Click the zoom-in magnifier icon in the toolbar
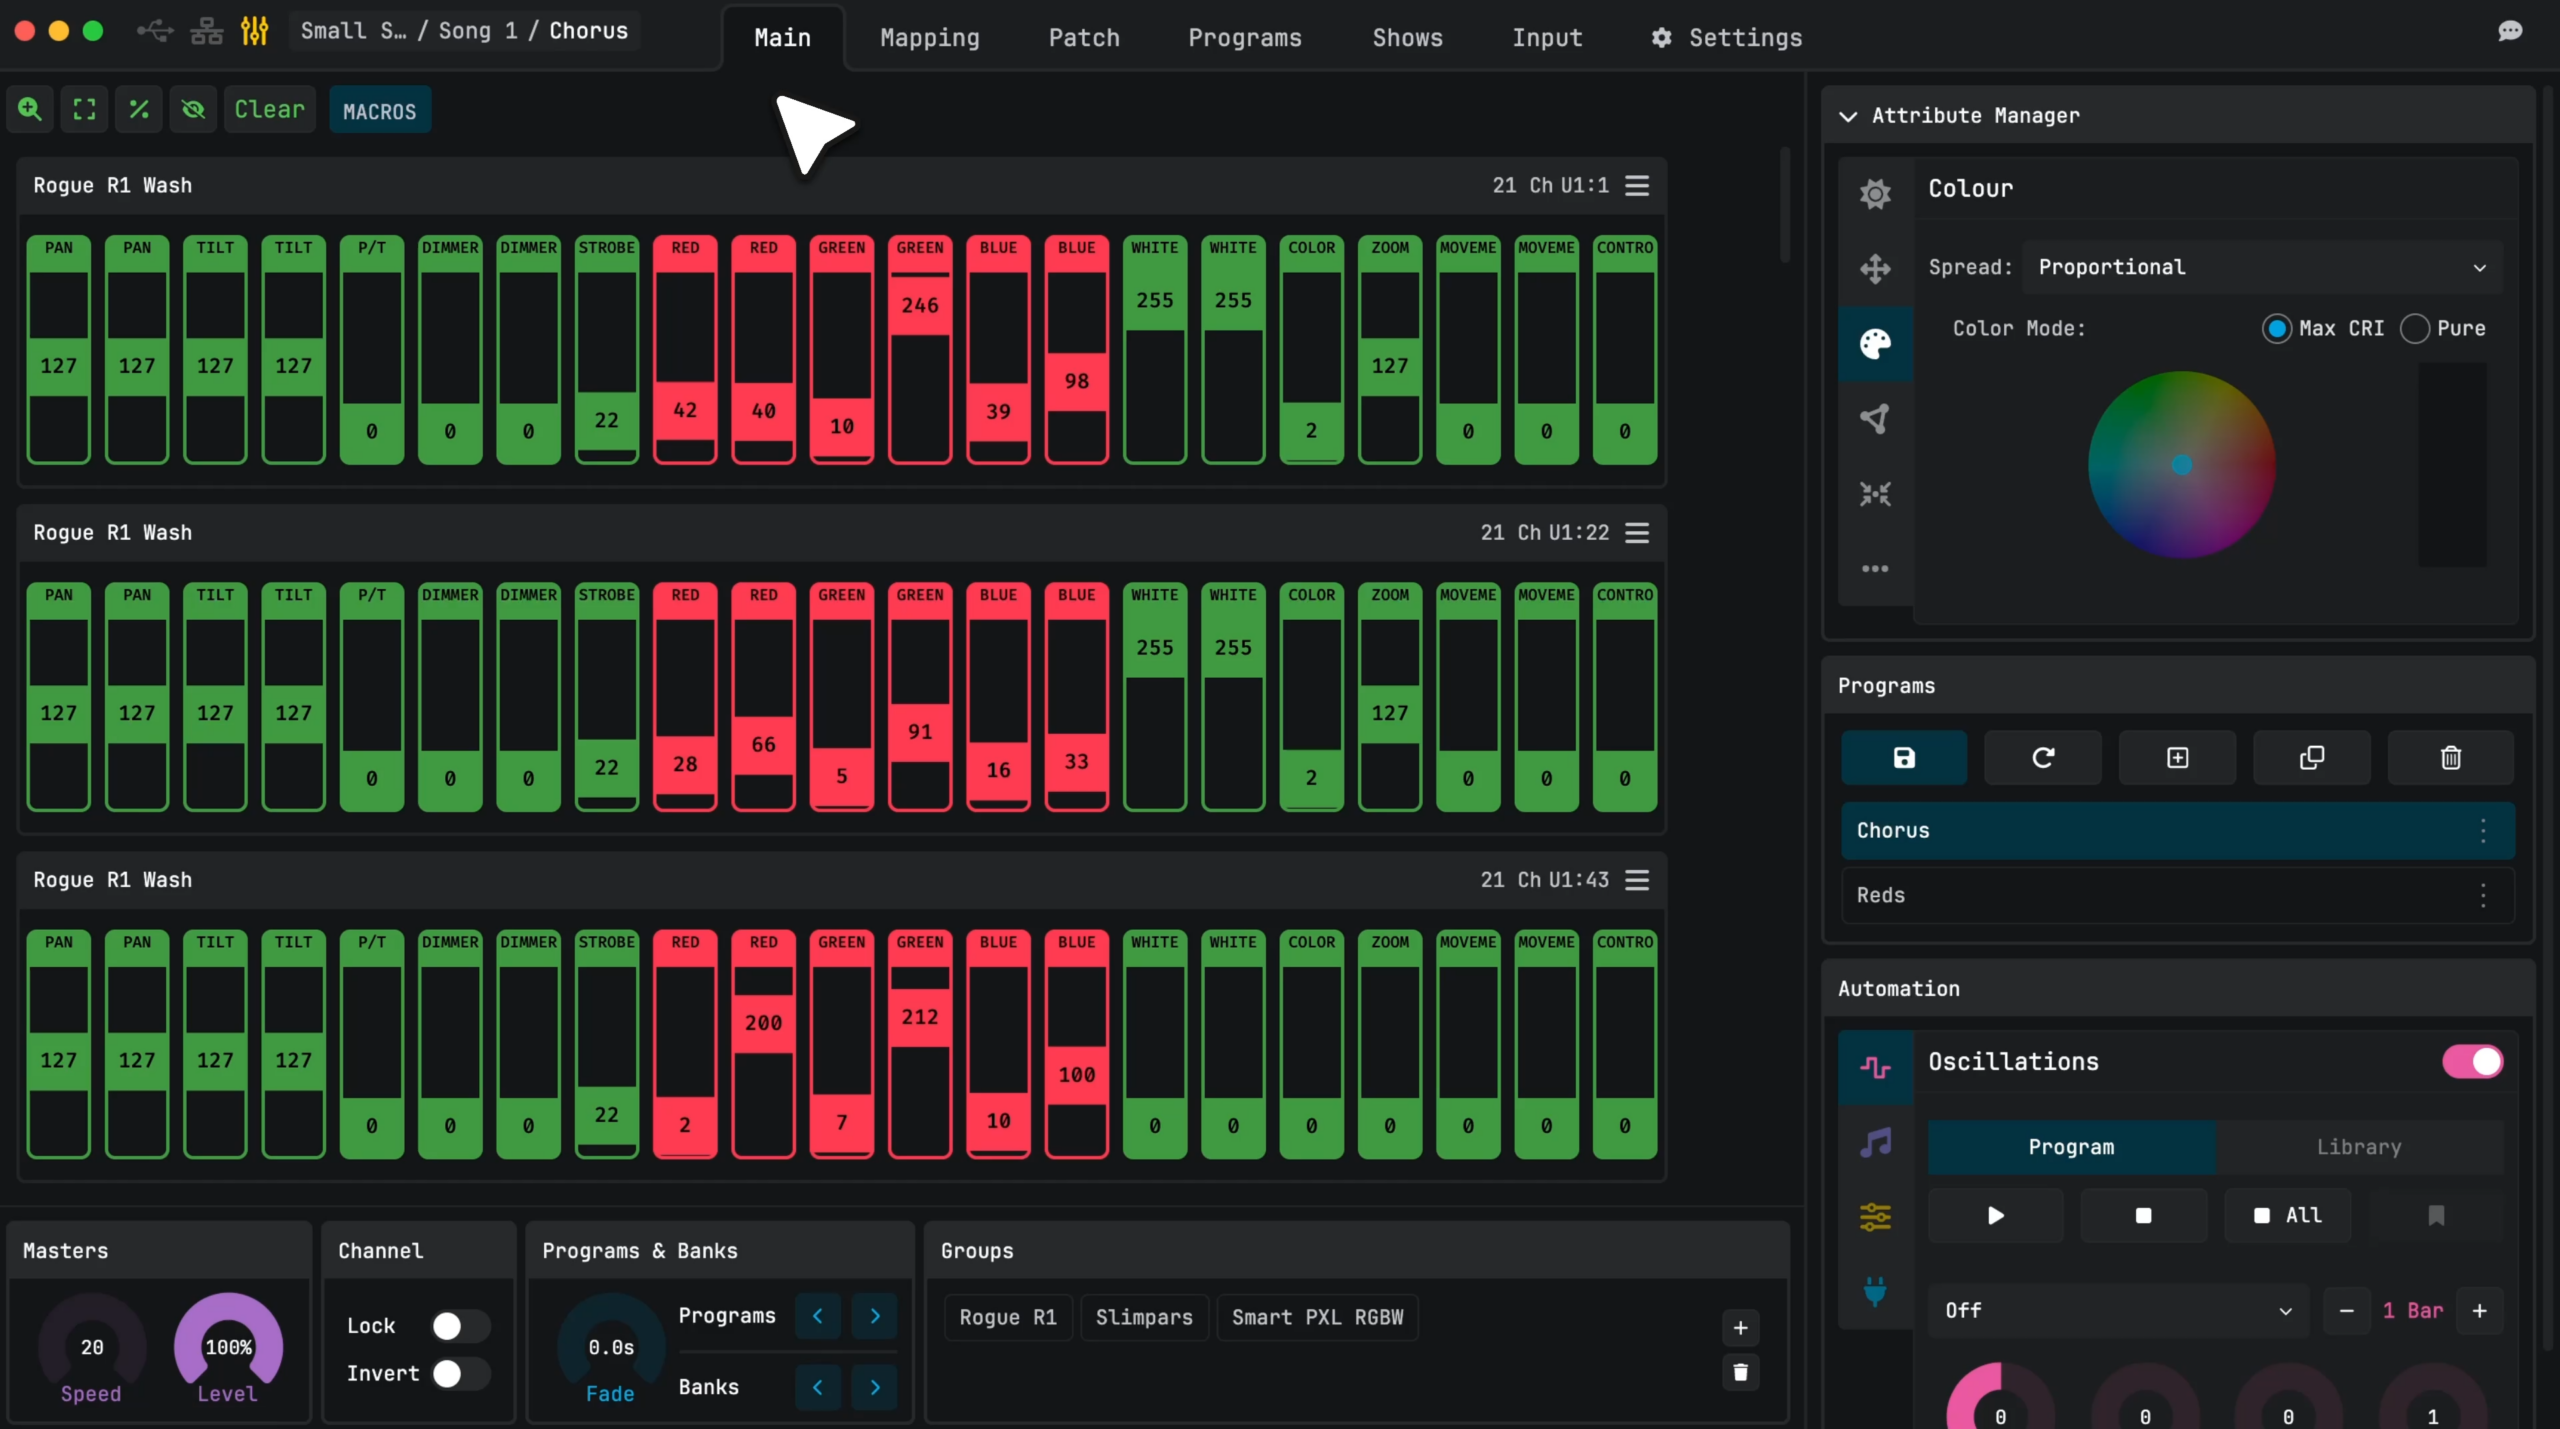The image size is (2560, 1429). pyautogui.click(x=30, y=110)
